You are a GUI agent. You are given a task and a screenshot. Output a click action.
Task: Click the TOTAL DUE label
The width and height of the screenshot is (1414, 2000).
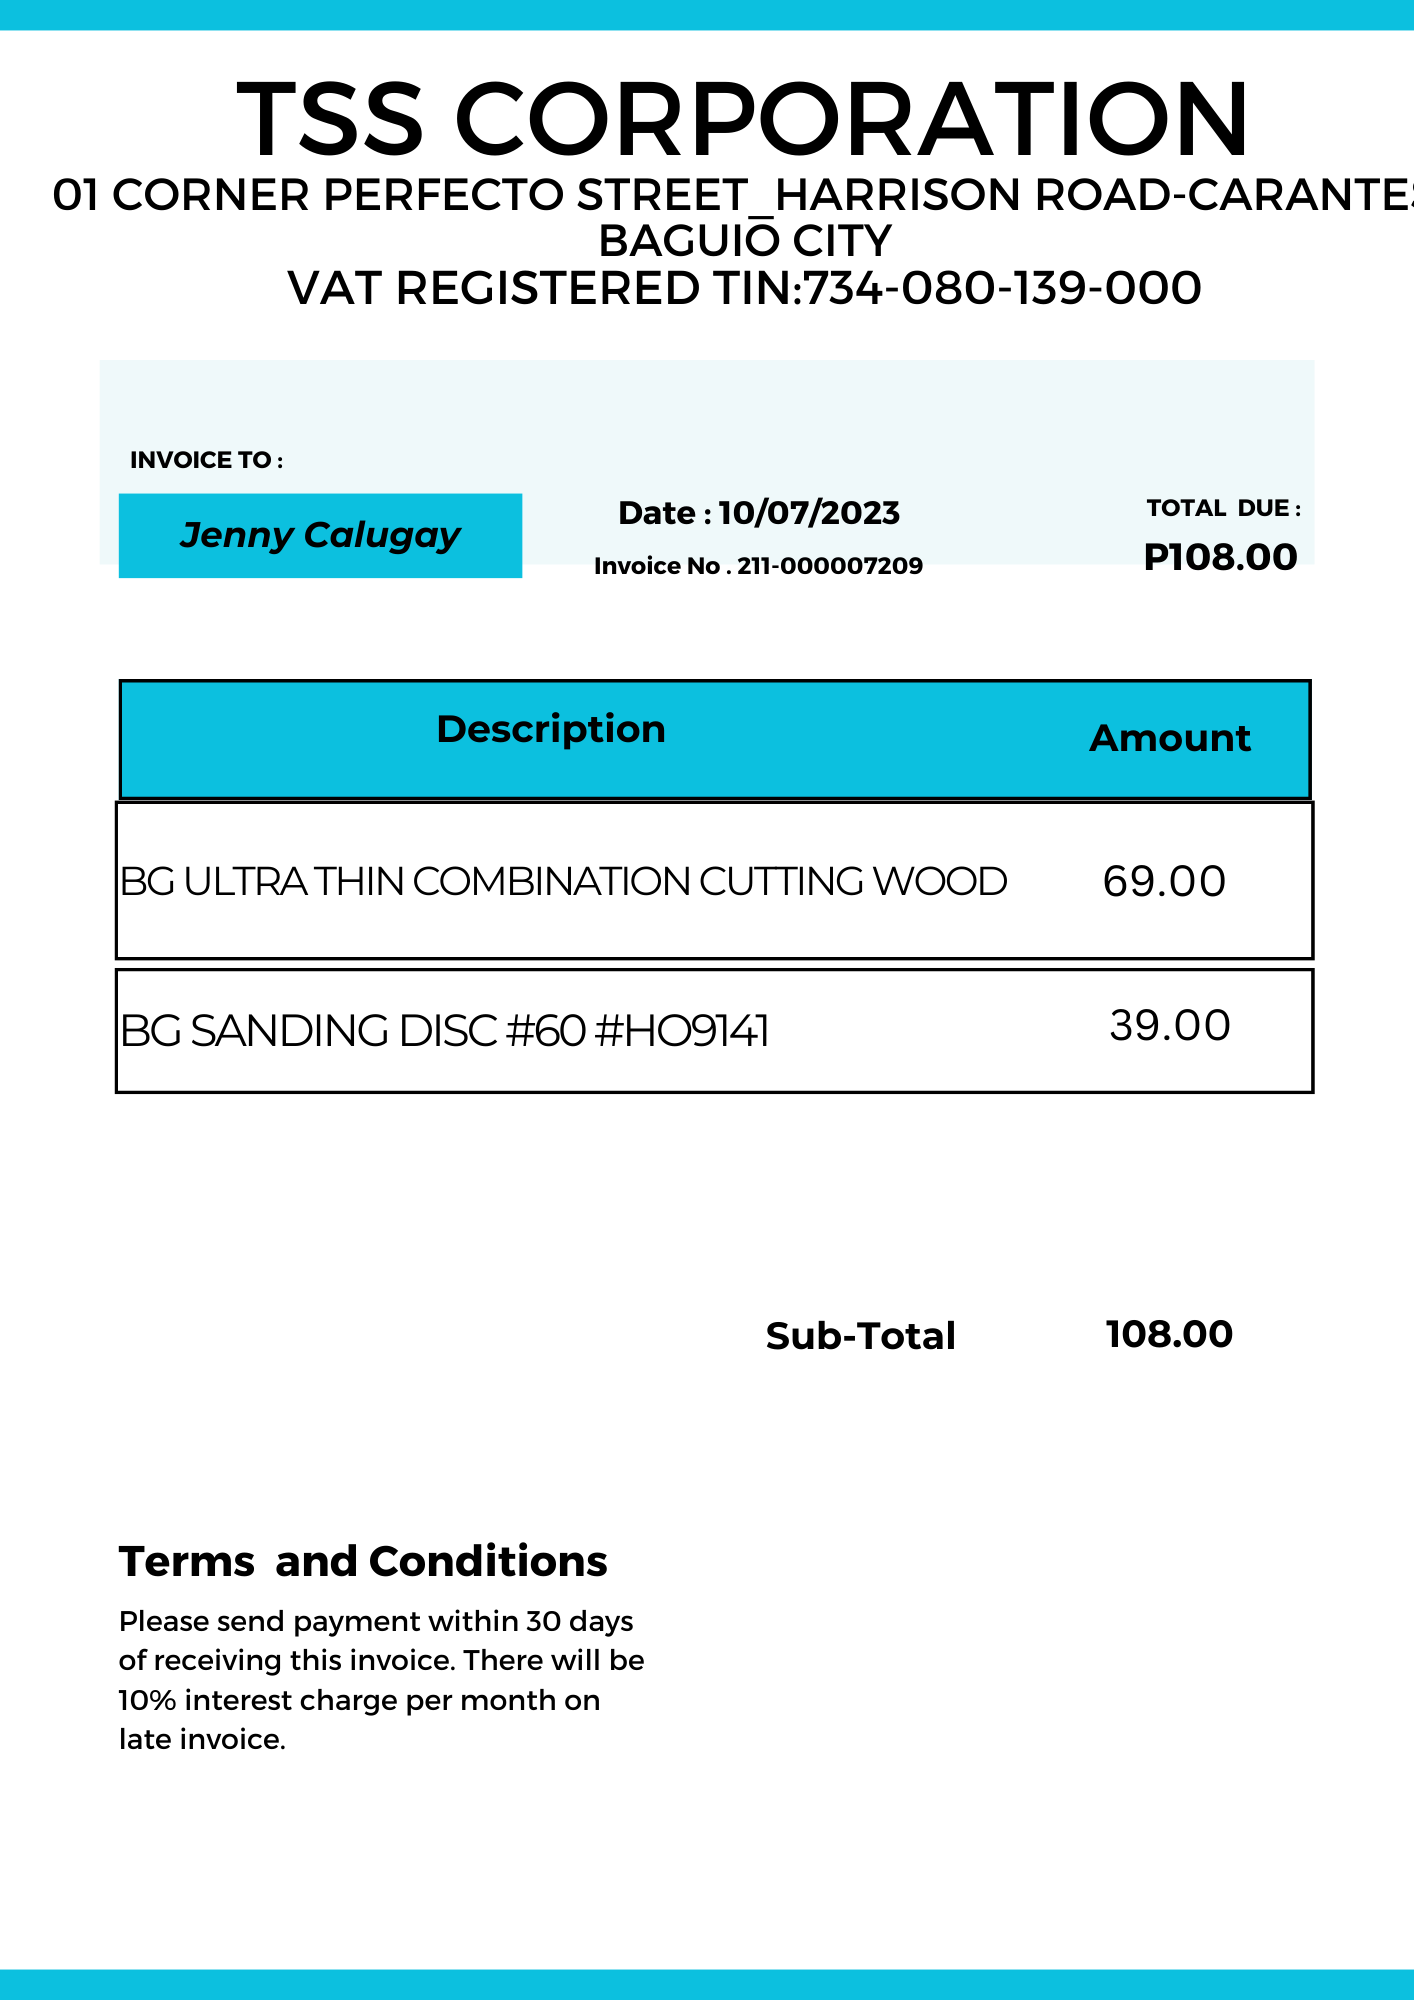coord(1223,508)
